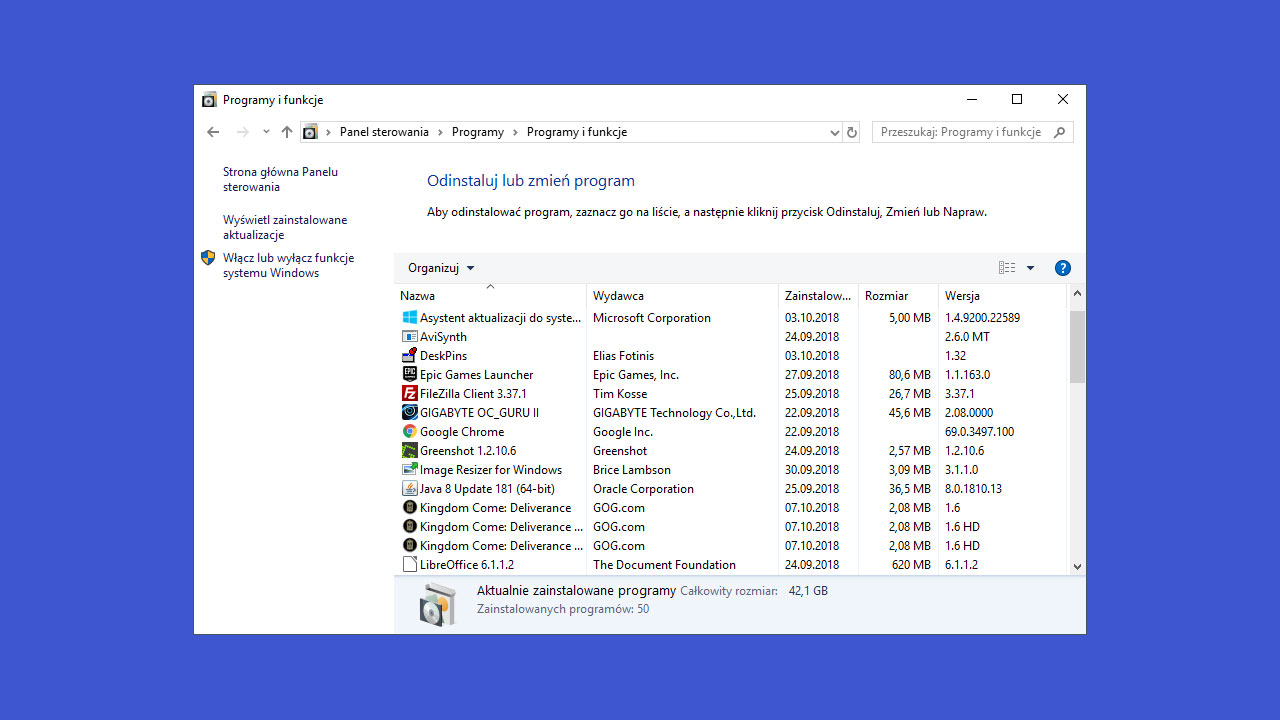
Task: Select the Epic Games, Inc. publisher cell
Action: click(x=636, y=375)
